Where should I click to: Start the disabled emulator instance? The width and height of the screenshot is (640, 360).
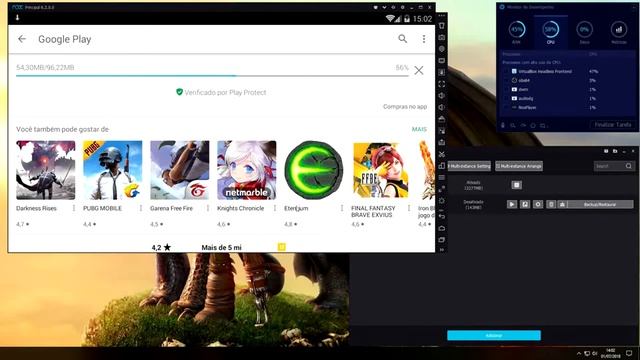[x=512, y=204]
